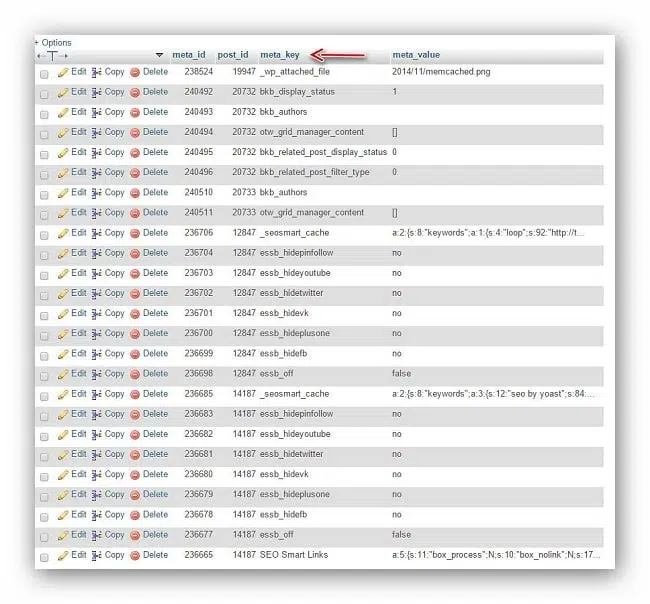This screenshot has height=604, width=650.
Task: Click the Edit link for row 240493
Action: coord(79,112)
